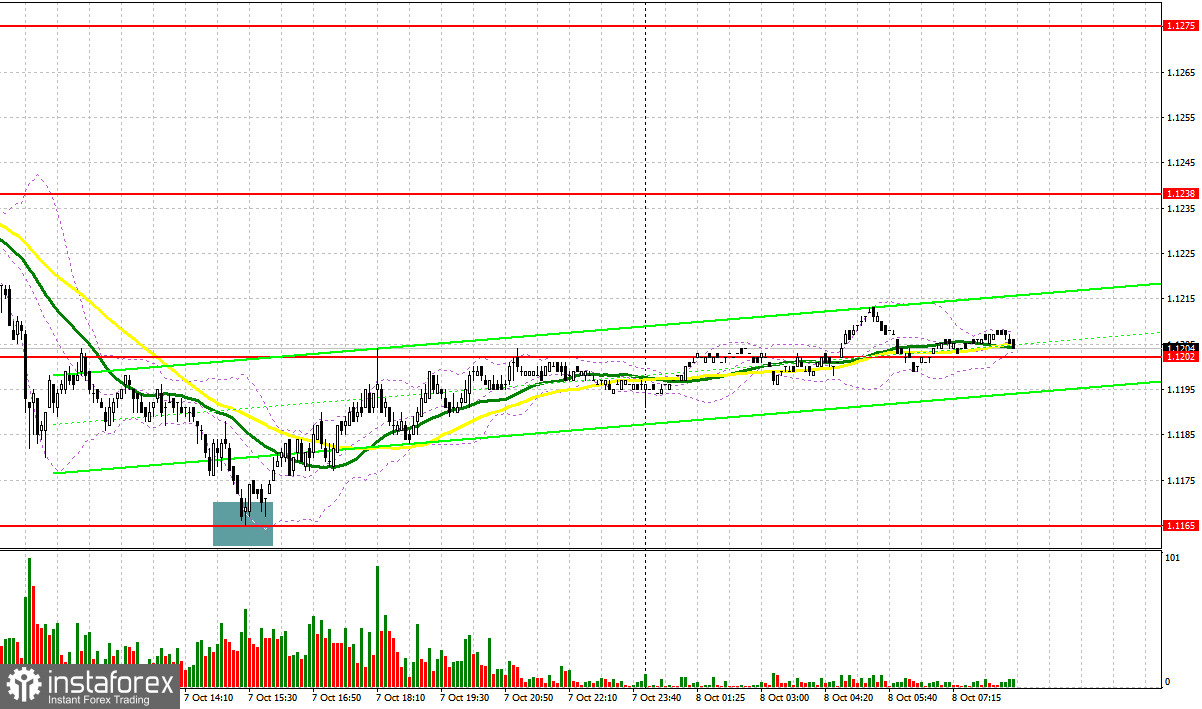Click the 1.1215 price axis value

click(1179, 298)
